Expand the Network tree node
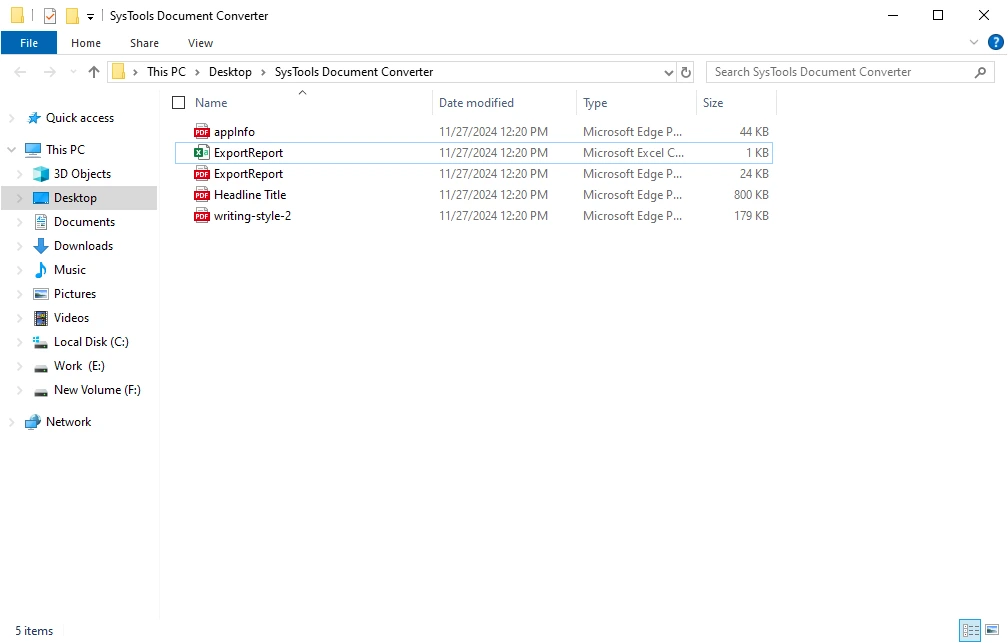 point(12,422)
